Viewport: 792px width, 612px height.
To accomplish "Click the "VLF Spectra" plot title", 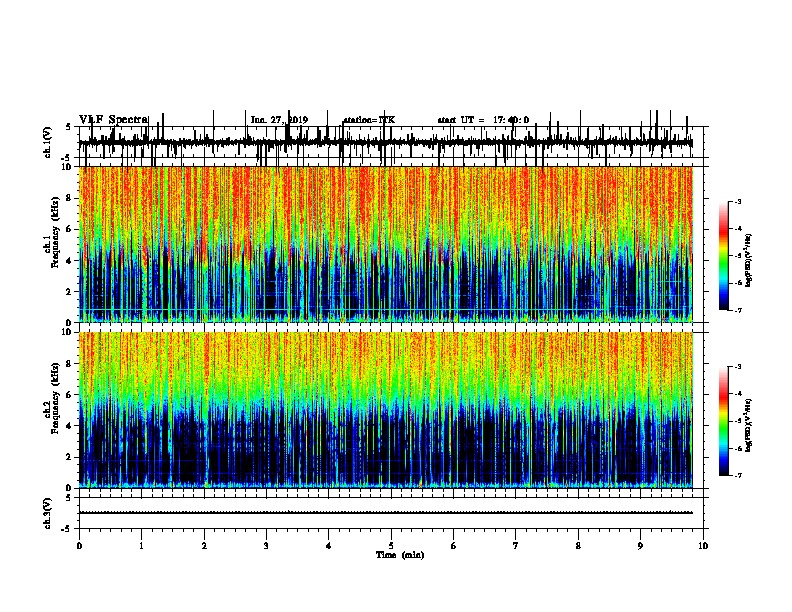I will click(114, 119).
